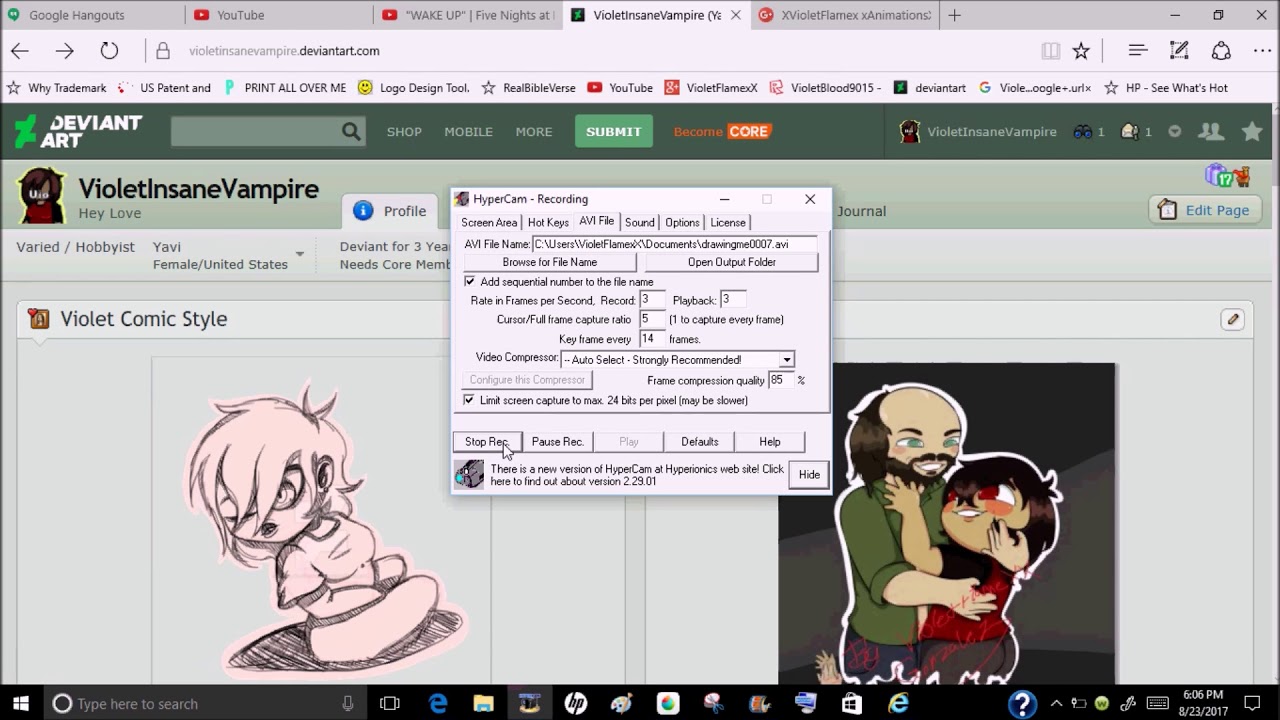Open the SHOP menu on DeviantArt
This screenshot has height=720, width=1280.
tap(404, 131)
